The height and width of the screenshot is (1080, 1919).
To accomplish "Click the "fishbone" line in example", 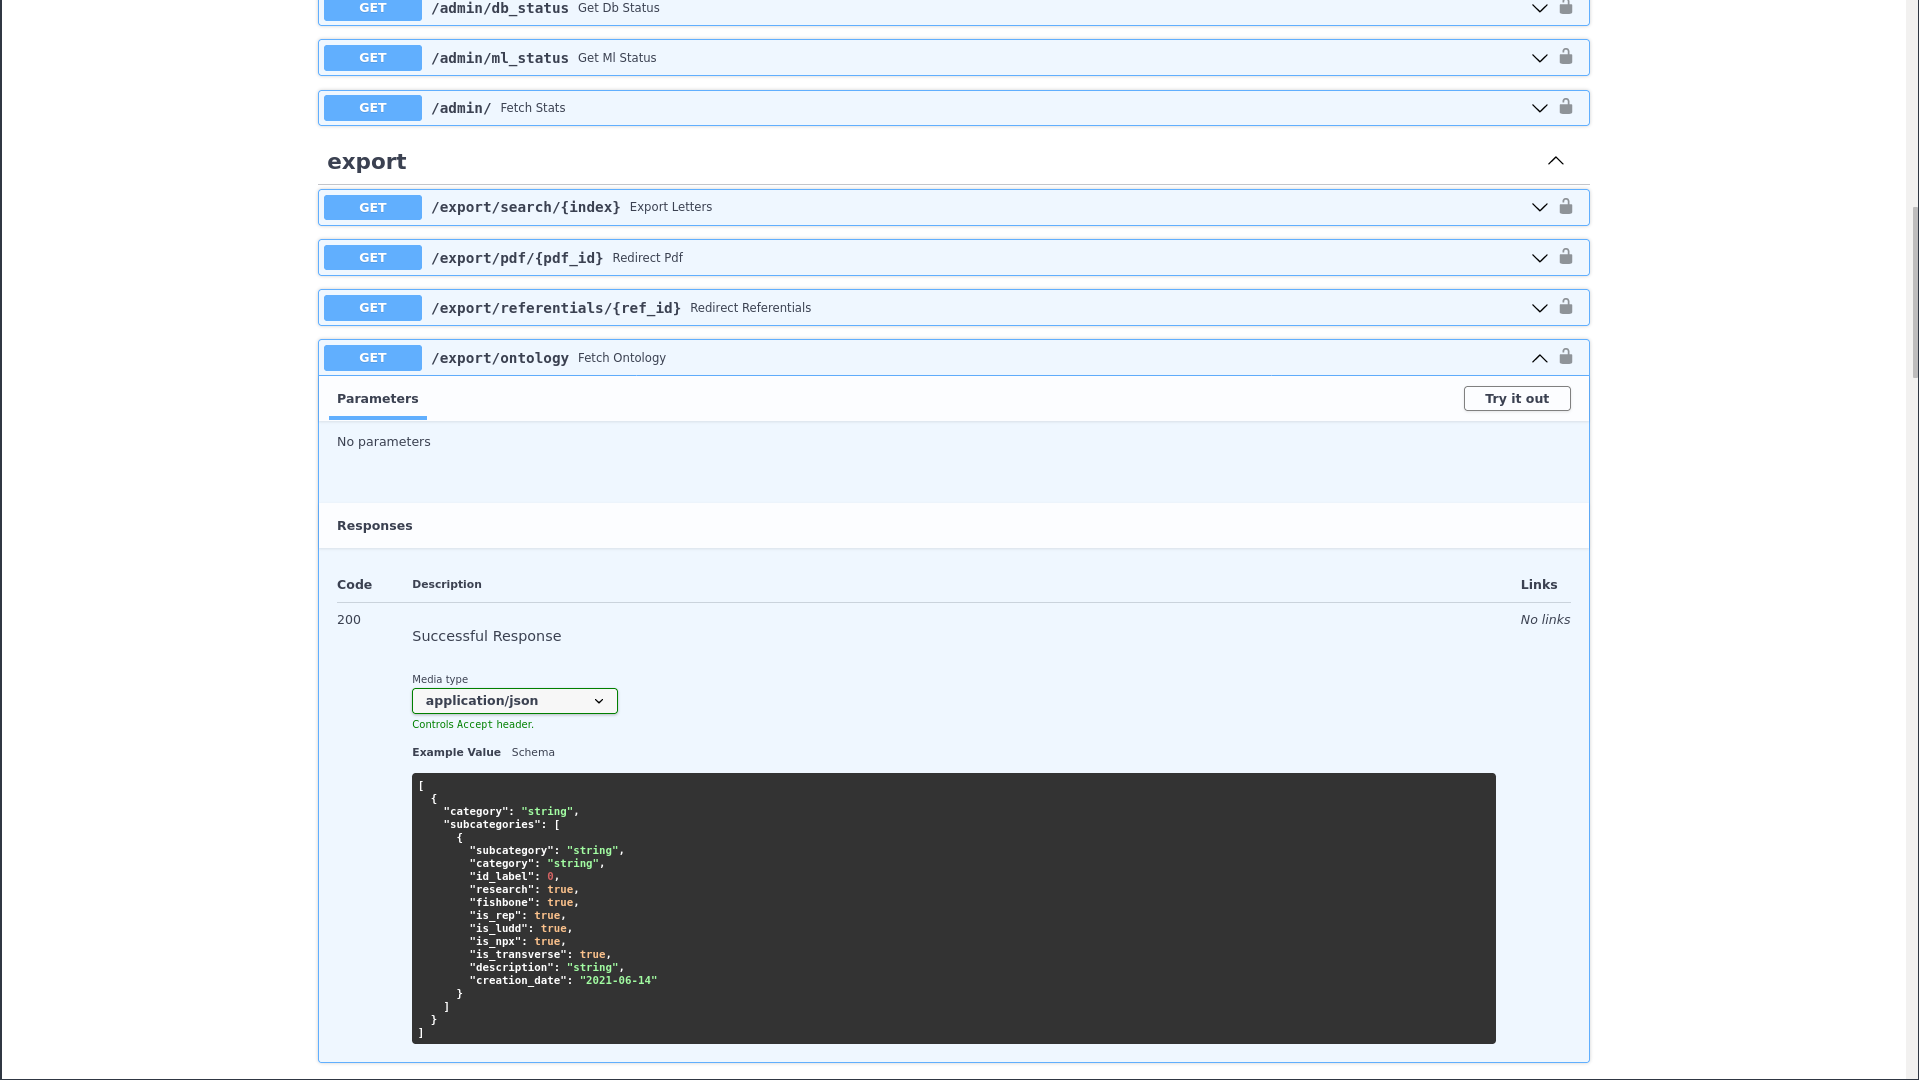I will point(524,902).
